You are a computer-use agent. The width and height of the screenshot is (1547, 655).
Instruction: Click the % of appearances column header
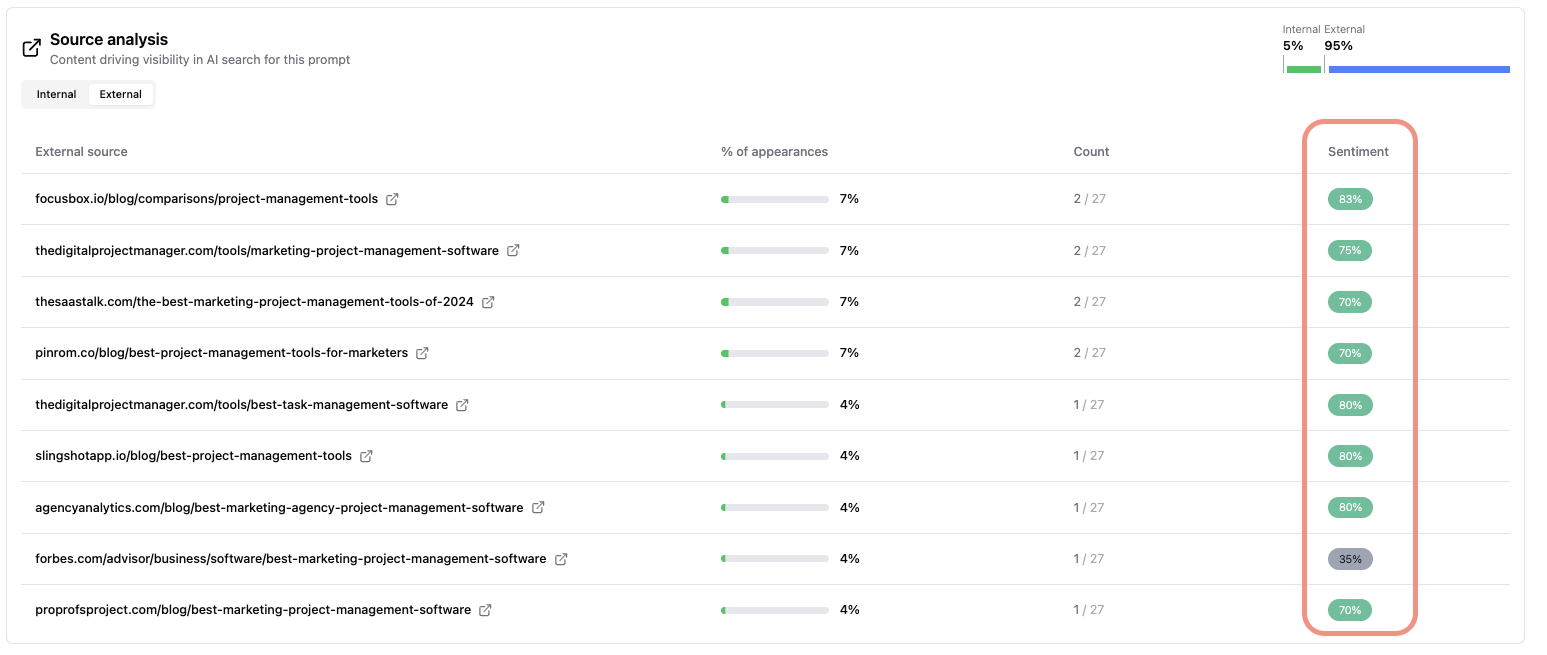click(x=774, y=152)
